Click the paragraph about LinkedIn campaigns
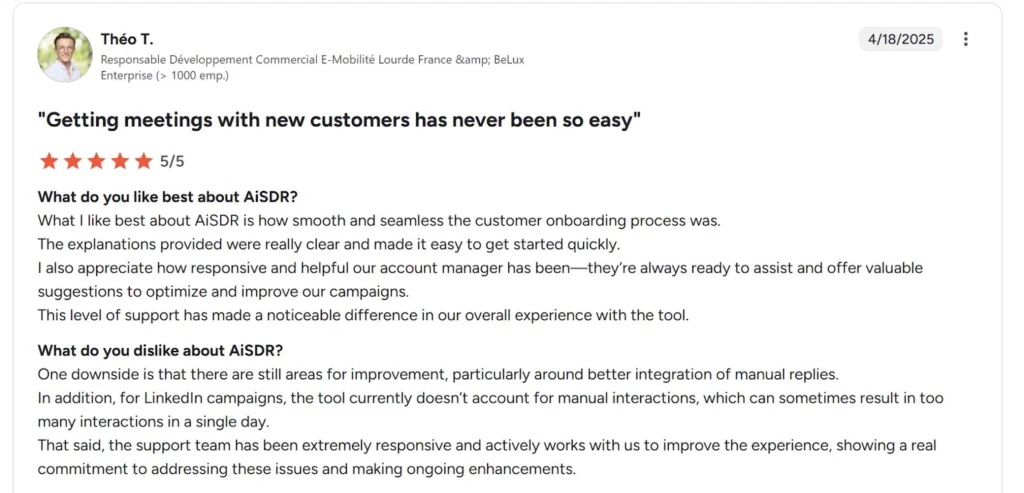Screen dimensions: 1024x493 pos(490,408)
